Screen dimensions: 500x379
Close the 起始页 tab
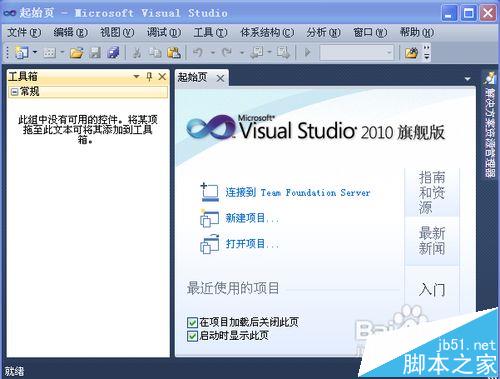(220, 79)
